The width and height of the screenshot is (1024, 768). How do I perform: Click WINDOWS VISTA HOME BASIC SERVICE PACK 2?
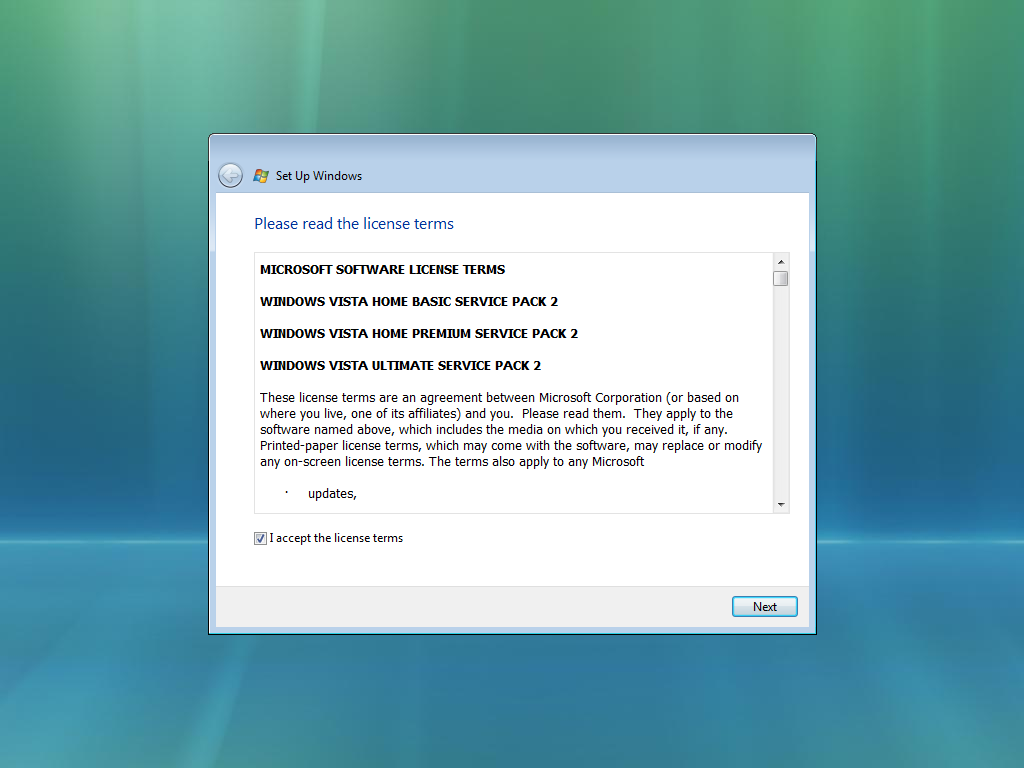point(409,302)
